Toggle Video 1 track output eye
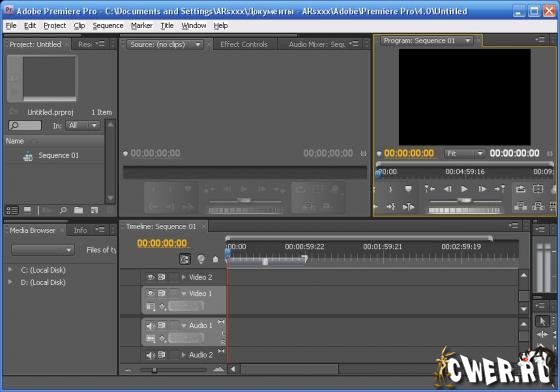 click(x=151, y=293)
